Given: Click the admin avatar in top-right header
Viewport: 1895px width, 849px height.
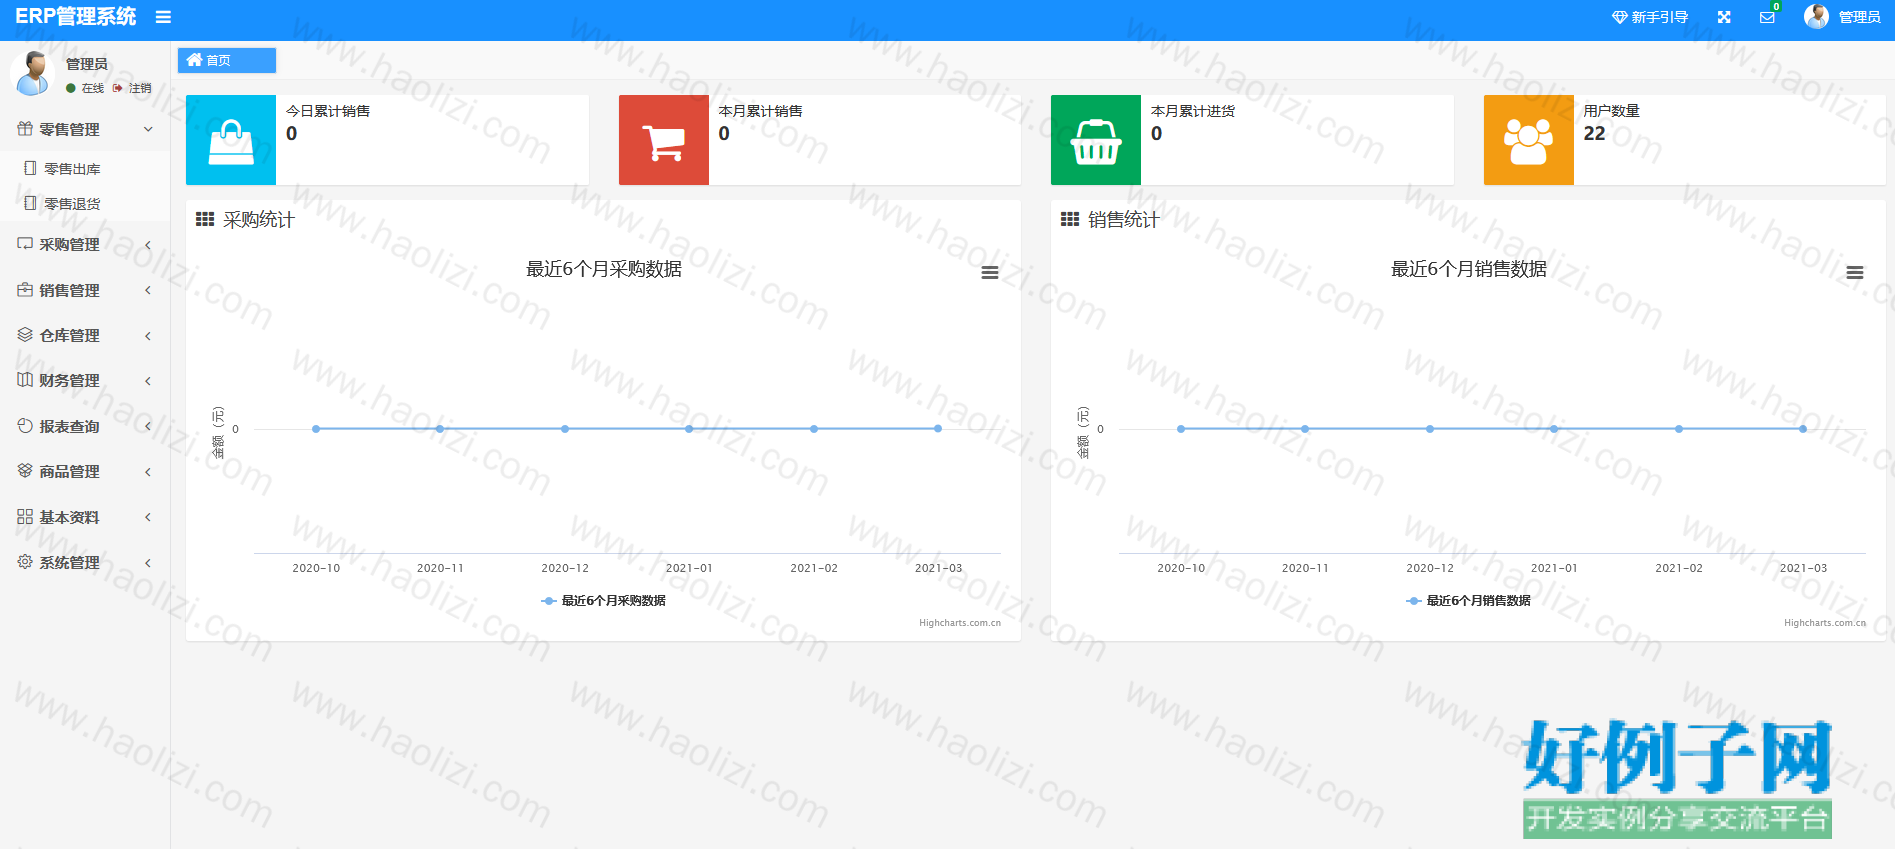Looking at the screenshot, I should pos(1816,16).
